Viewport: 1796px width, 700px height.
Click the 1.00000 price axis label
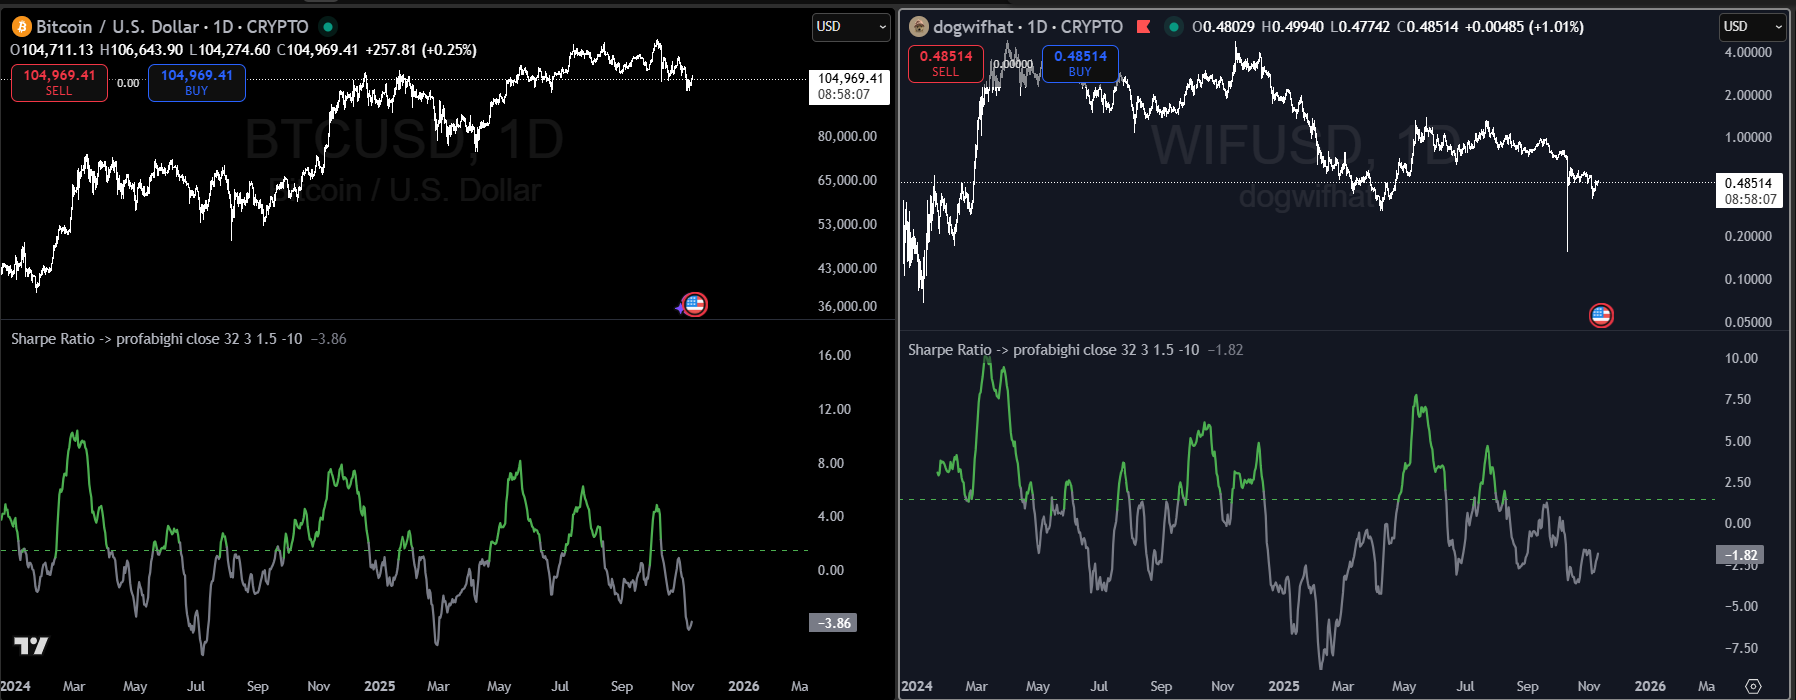click(x=1748, y=137)
